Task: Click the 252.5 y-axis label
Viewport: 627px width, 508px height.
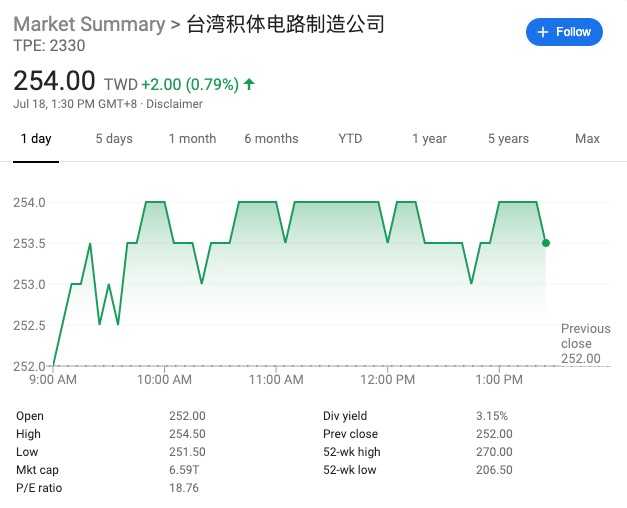Action: tap(29, 326)
